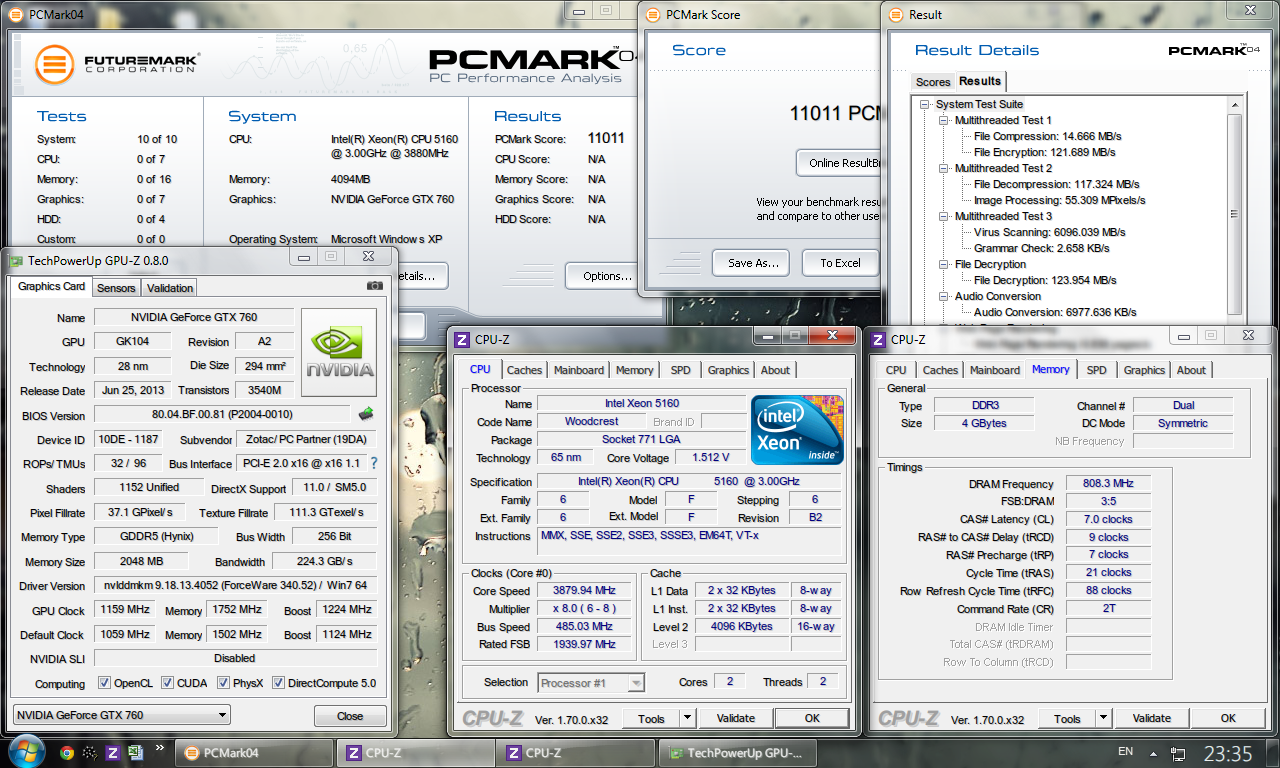Viewport: 1280px width, 768px height.
Task: Open Mainboard tab in CPU-Z processor window
Action: point(579,370)
